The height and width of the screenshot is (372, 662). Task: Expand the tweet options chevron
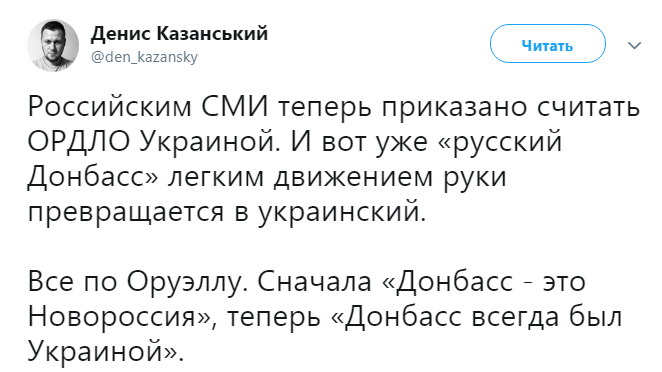tap(635, 45)
